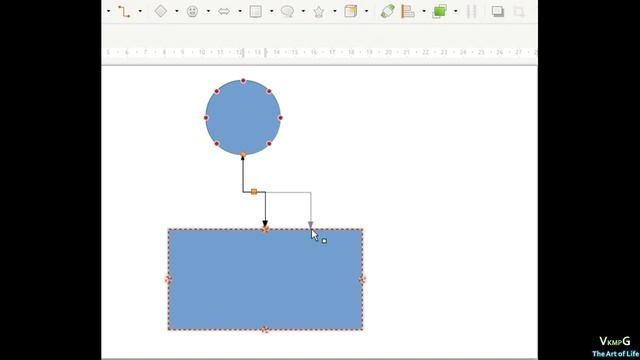Screen dimensions: 640x360
Task: Select the 3D Objects cube tool
Action: [351, 11]
